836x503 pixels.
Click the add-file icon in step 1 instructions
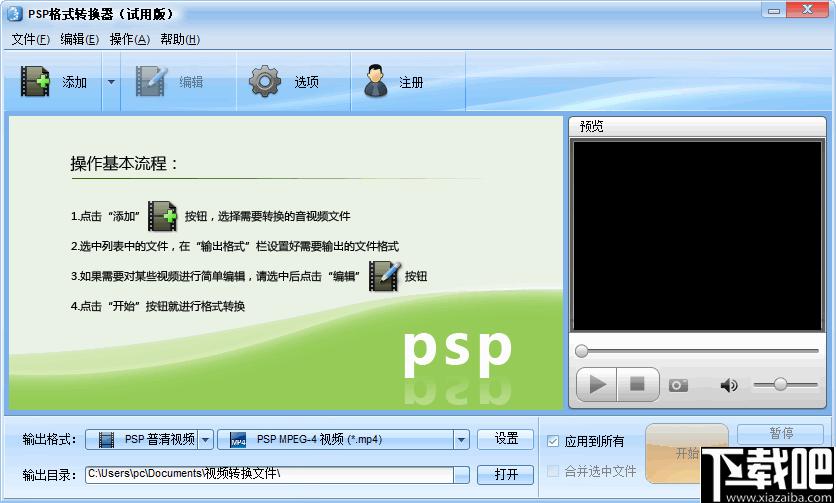pyautogui.click(x=162, y=216)
